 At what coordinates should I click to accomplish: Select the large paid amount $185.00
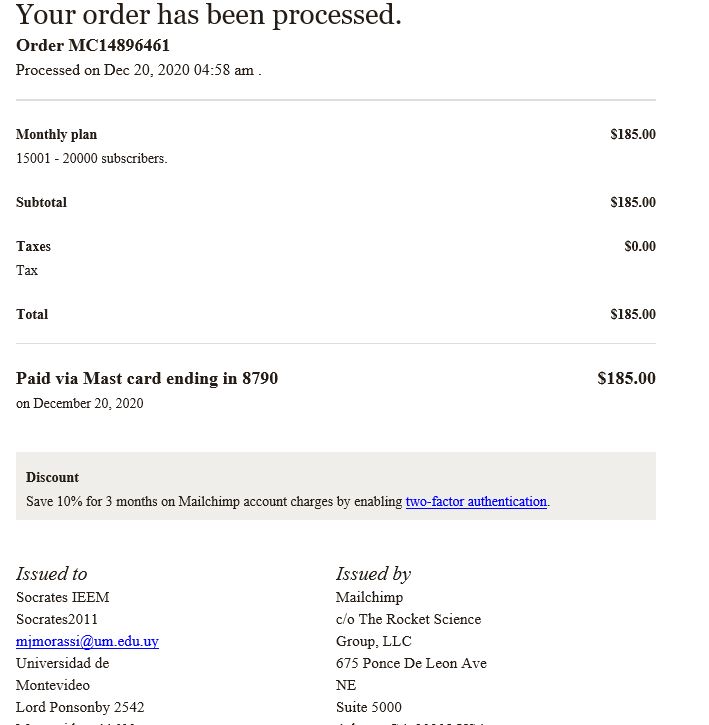pyautogui.click(x=626, y=378)
